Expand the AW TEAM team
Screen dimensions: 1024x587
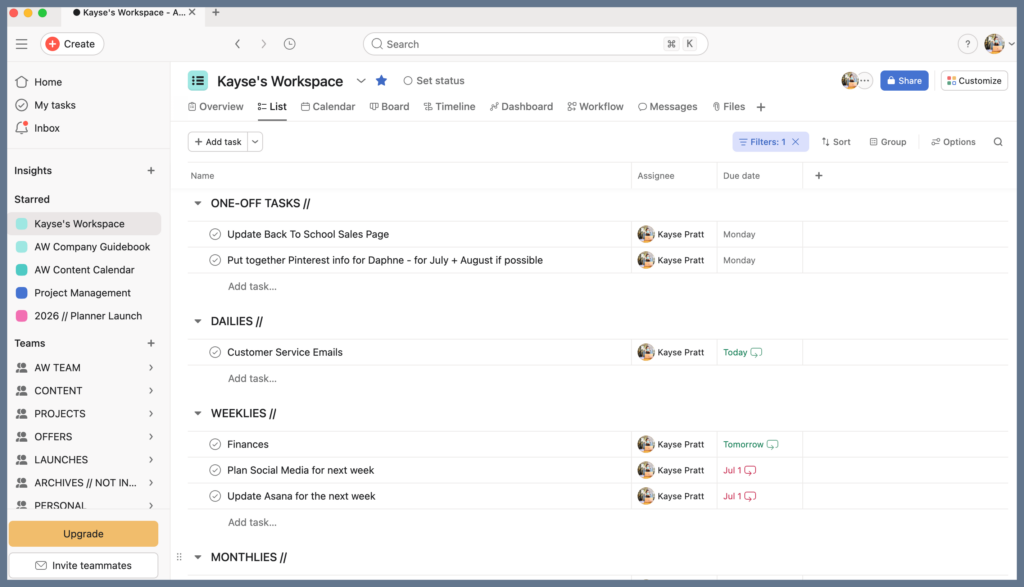[x=151, y=368]
